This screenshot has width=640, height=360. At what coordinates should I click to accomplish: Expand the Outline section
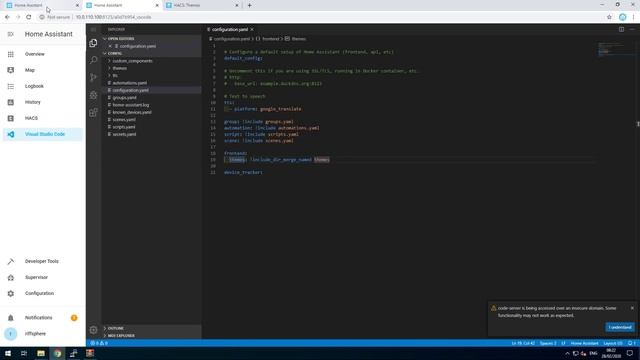[x=151, y=328]
